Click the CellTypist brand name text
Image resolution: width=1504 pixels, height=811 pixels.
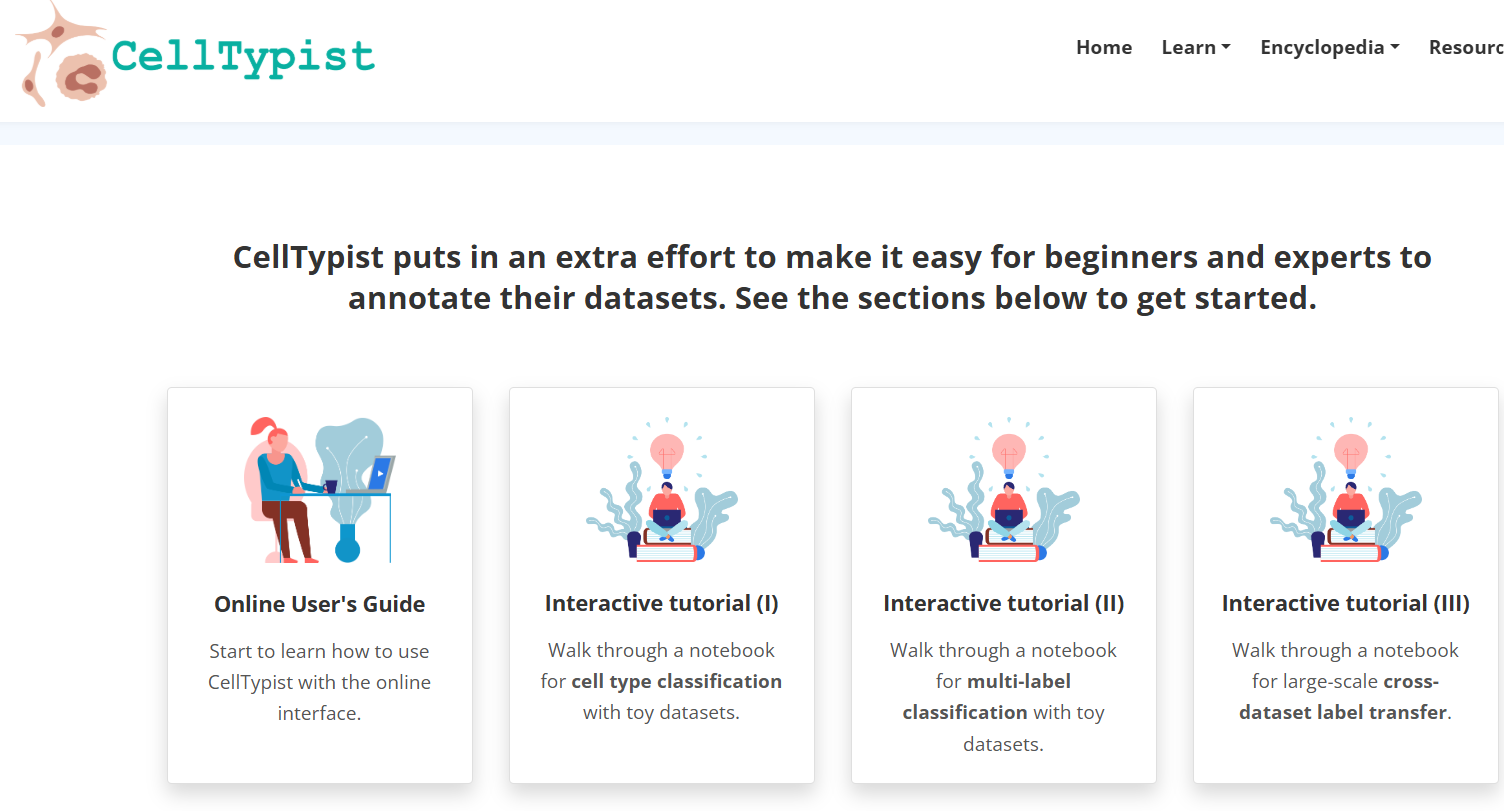tap(243, 56)
